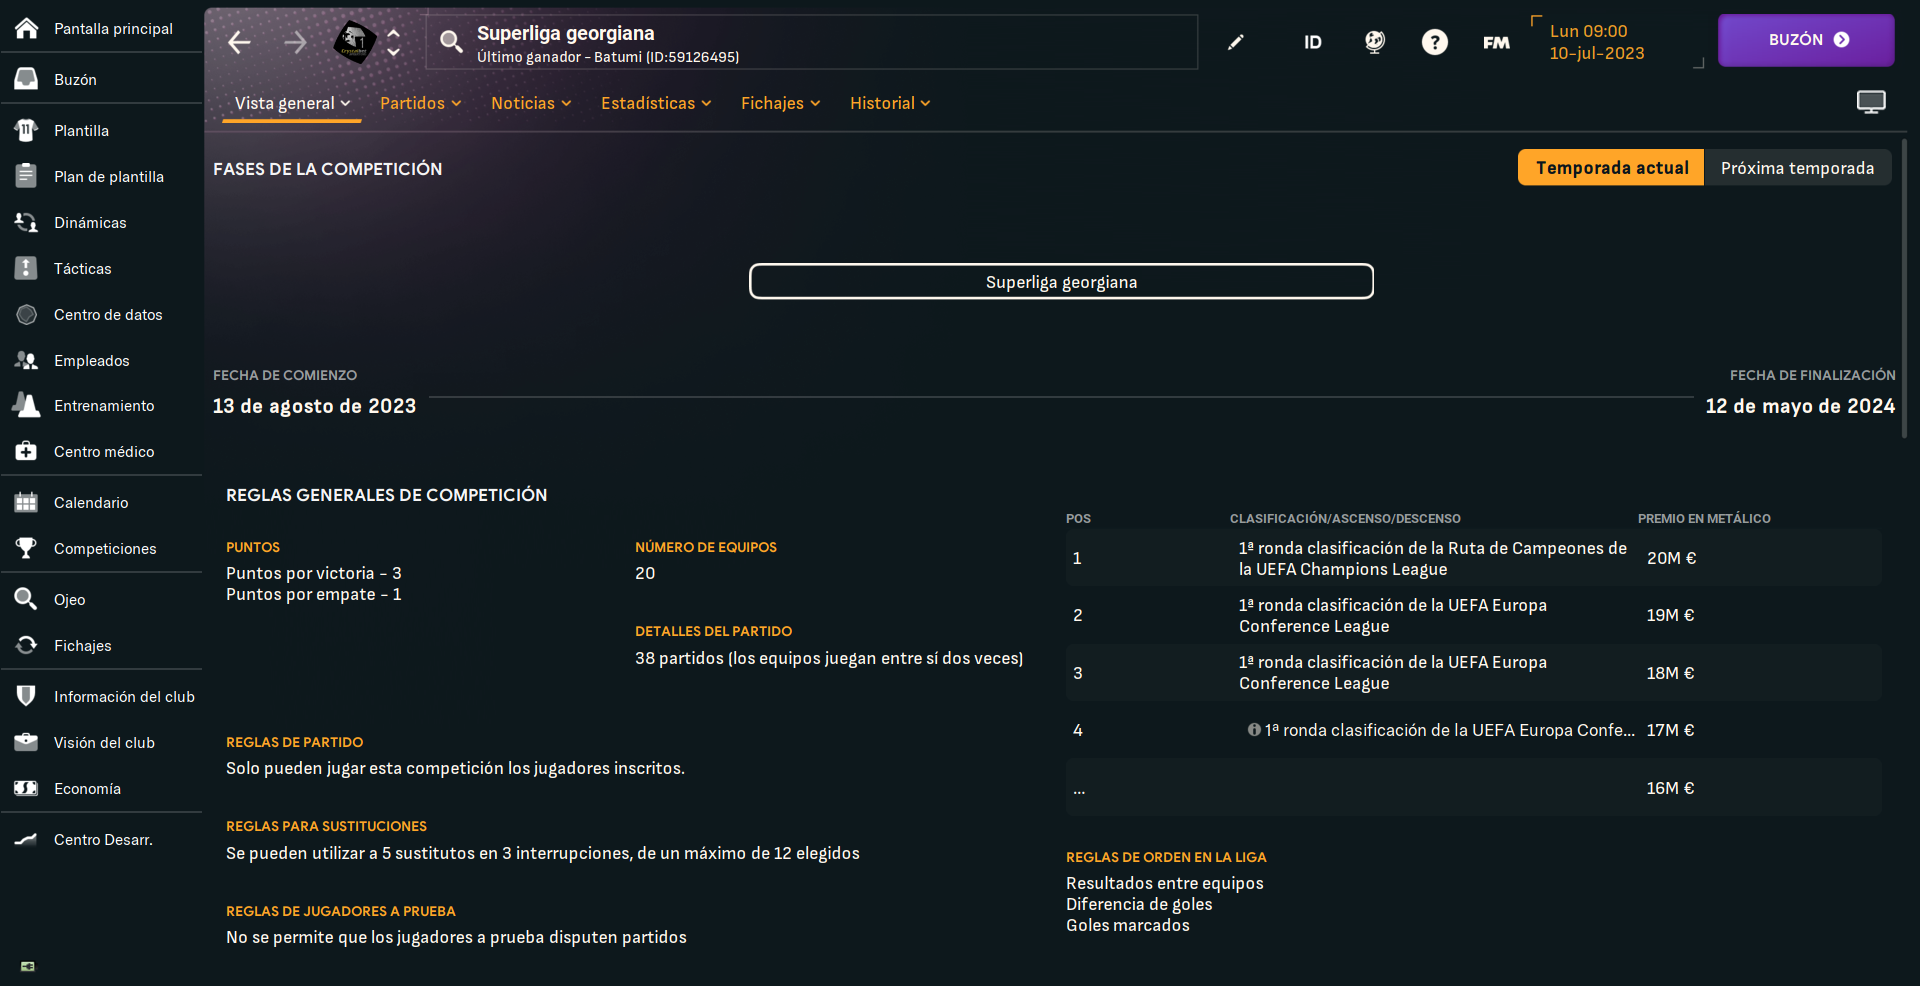Click the vertical scrollbar on the right
Screen dimensions: 1920x986
(x=1904, y=288)
